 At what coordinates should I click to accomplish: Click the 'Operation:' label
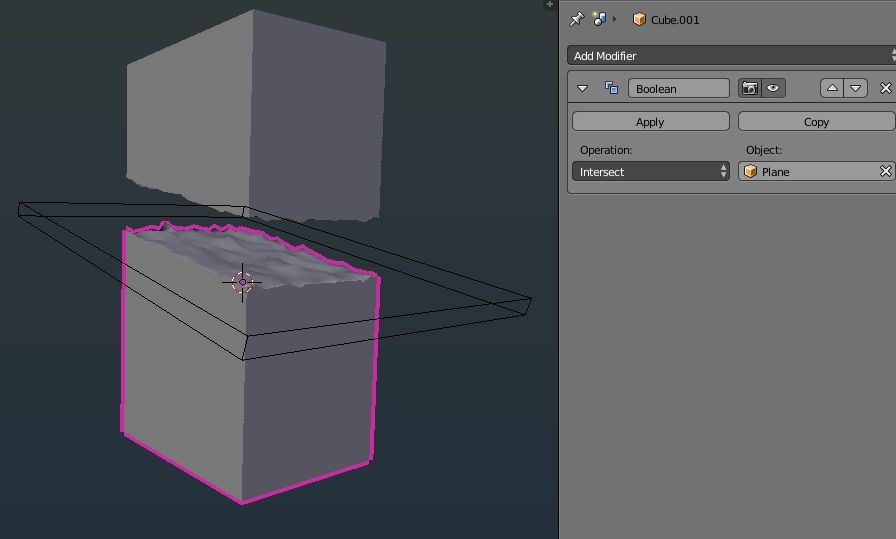[606, 150]
